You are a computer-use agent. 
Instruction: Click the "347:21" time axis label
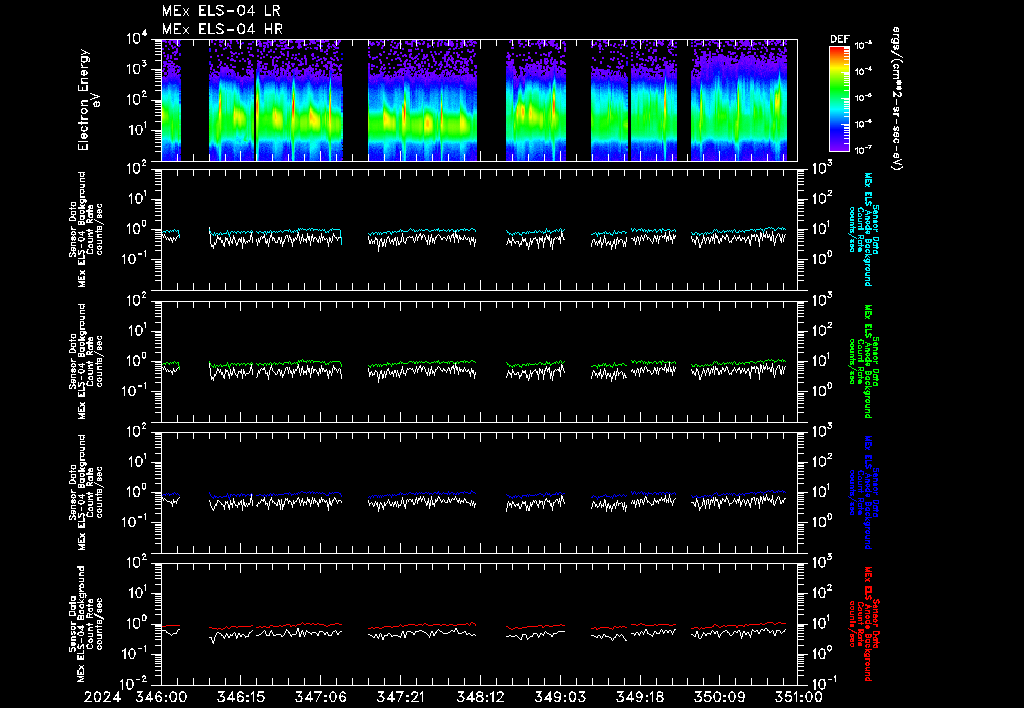(x=401, y=697)
